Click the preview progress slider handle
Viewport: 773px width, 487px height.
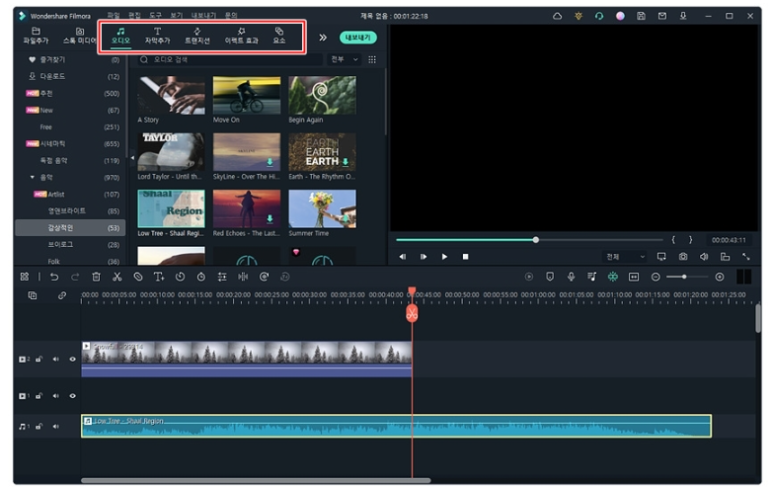(535, 240)
